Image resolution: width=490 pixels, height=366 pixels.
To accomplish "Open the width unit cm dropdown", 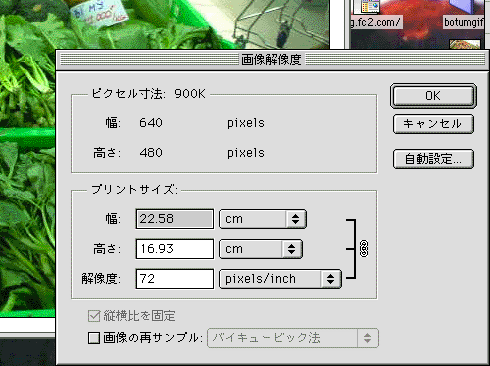I will tap(263, 219).
